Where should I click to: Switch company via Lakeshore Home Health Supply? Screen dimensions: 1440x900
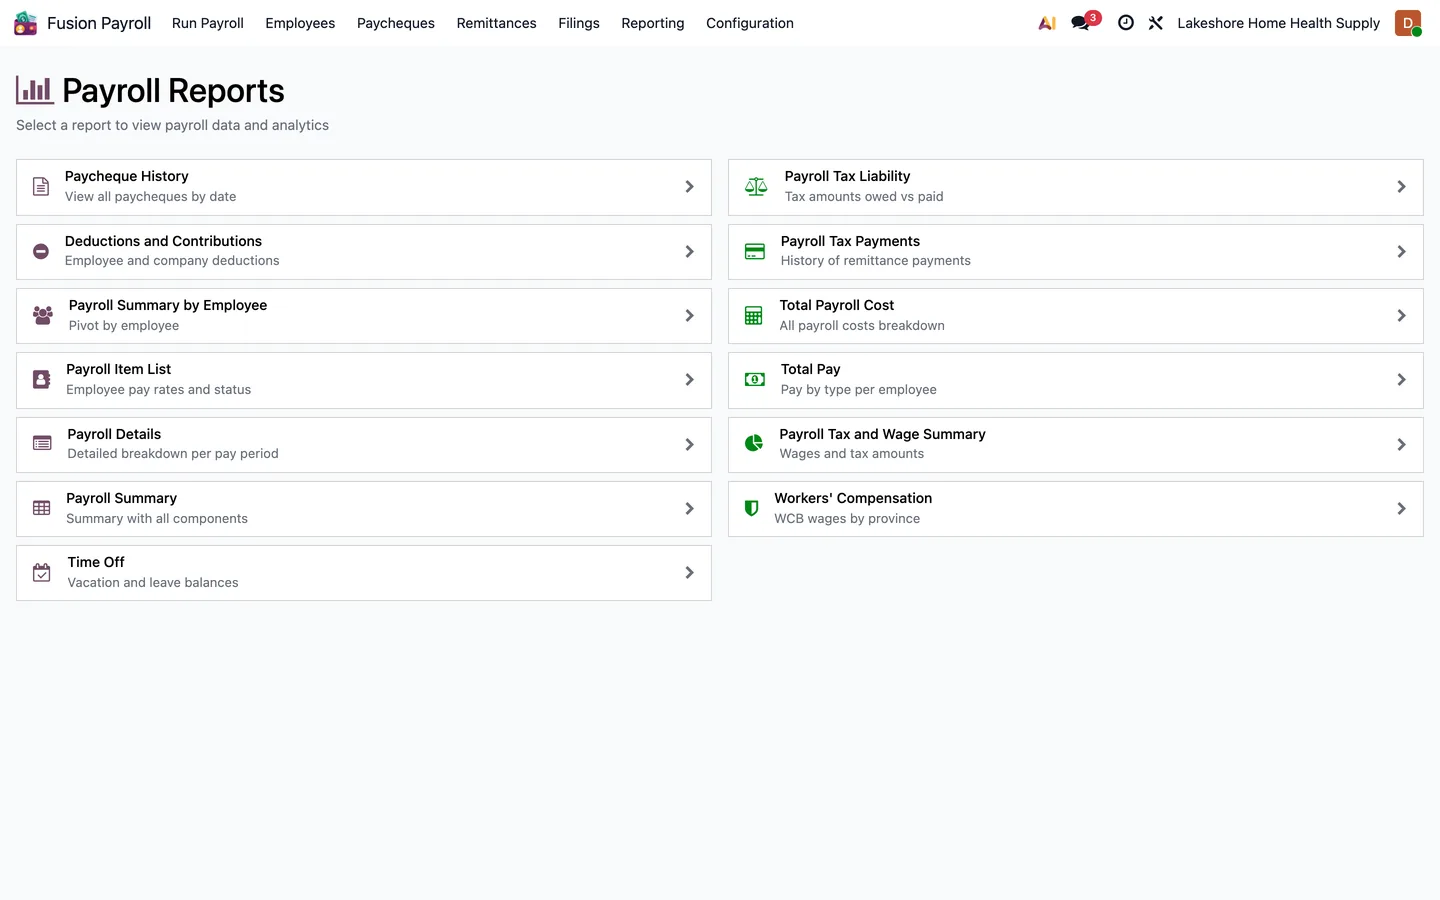coord(1278,23)
